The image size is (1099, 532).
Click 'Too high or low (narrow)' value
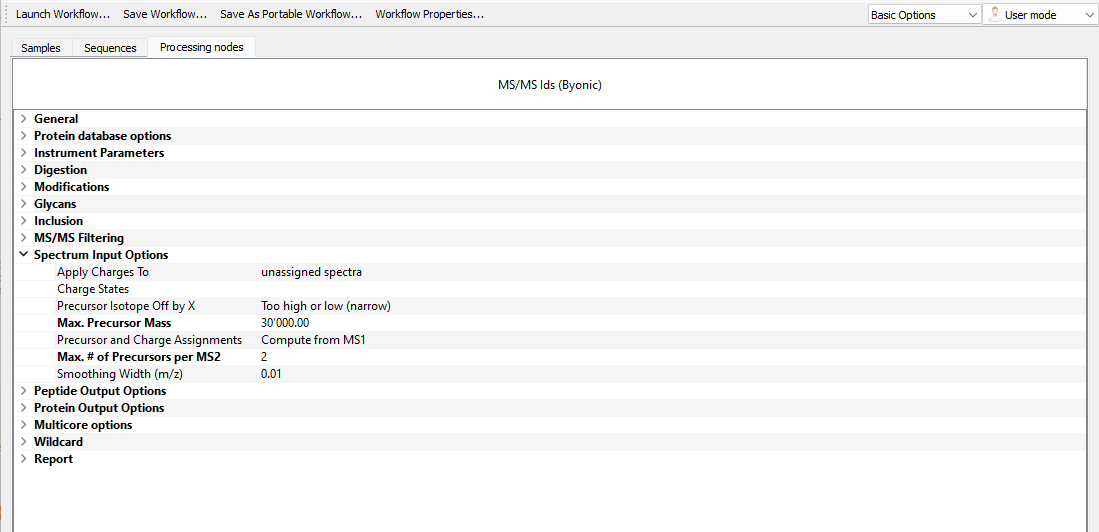point(325,306)
